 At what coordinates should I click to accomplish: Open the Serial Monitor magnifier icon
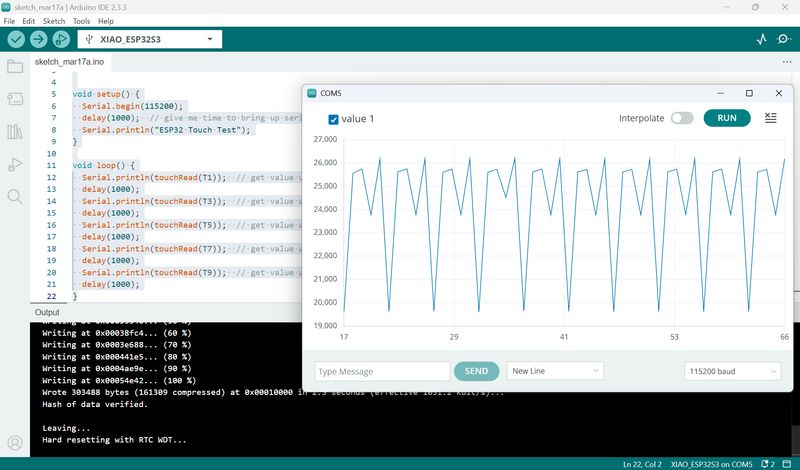[783, 39]
